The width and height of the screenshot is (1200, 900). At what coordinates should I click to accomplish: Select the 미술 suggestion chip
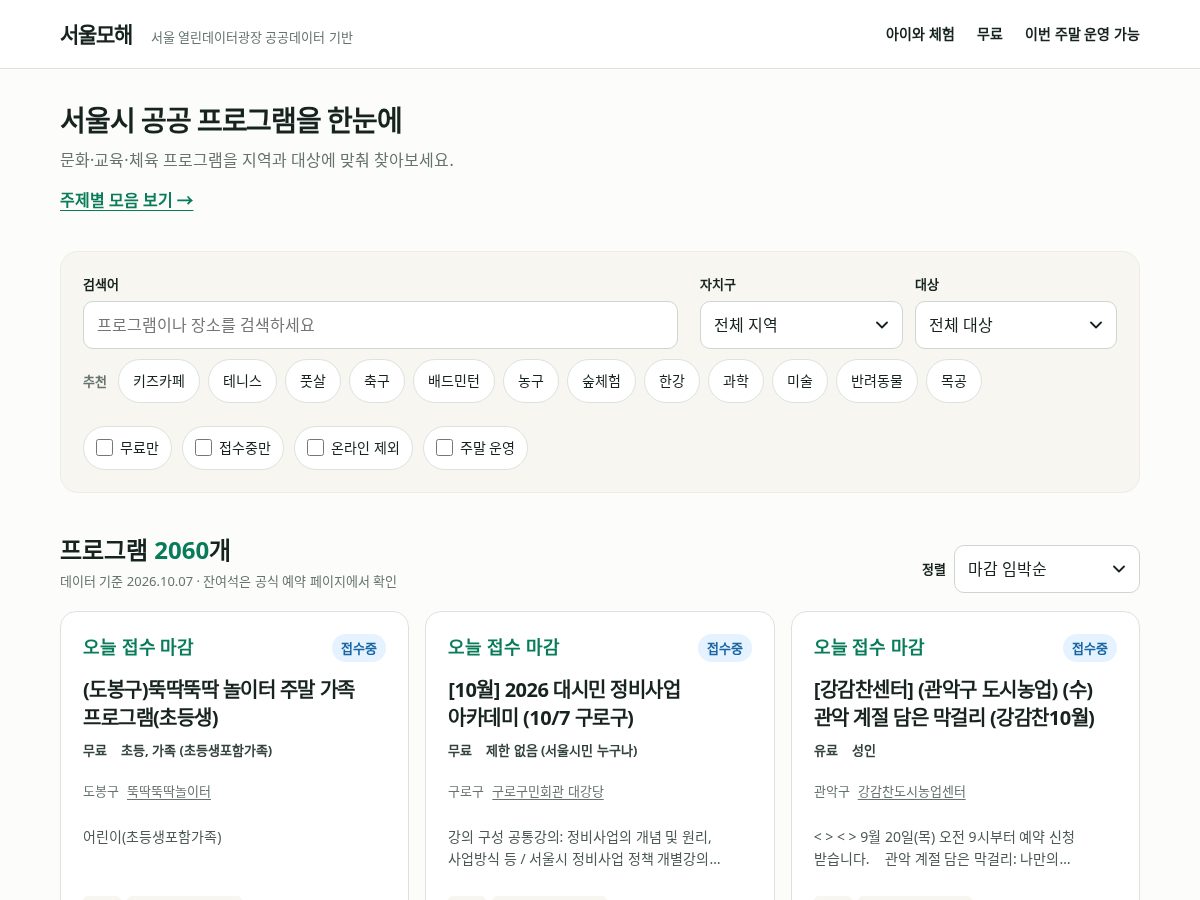click(x=800, y=381)
